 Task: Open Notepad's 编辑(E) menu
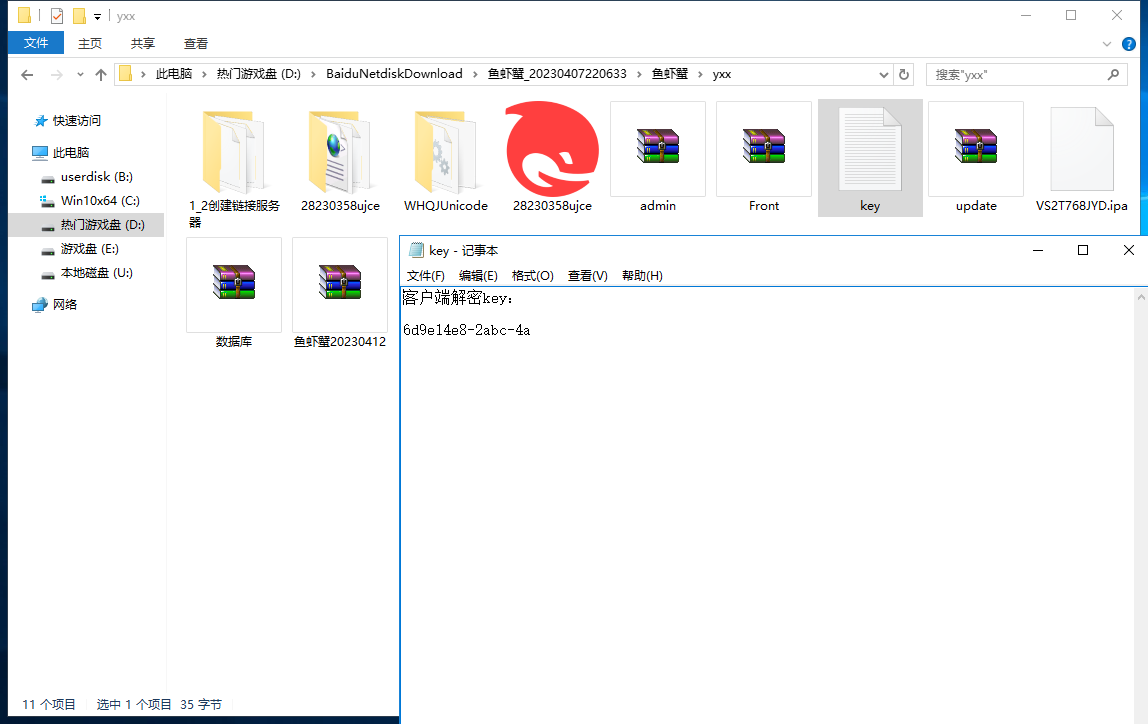point(478,275)
